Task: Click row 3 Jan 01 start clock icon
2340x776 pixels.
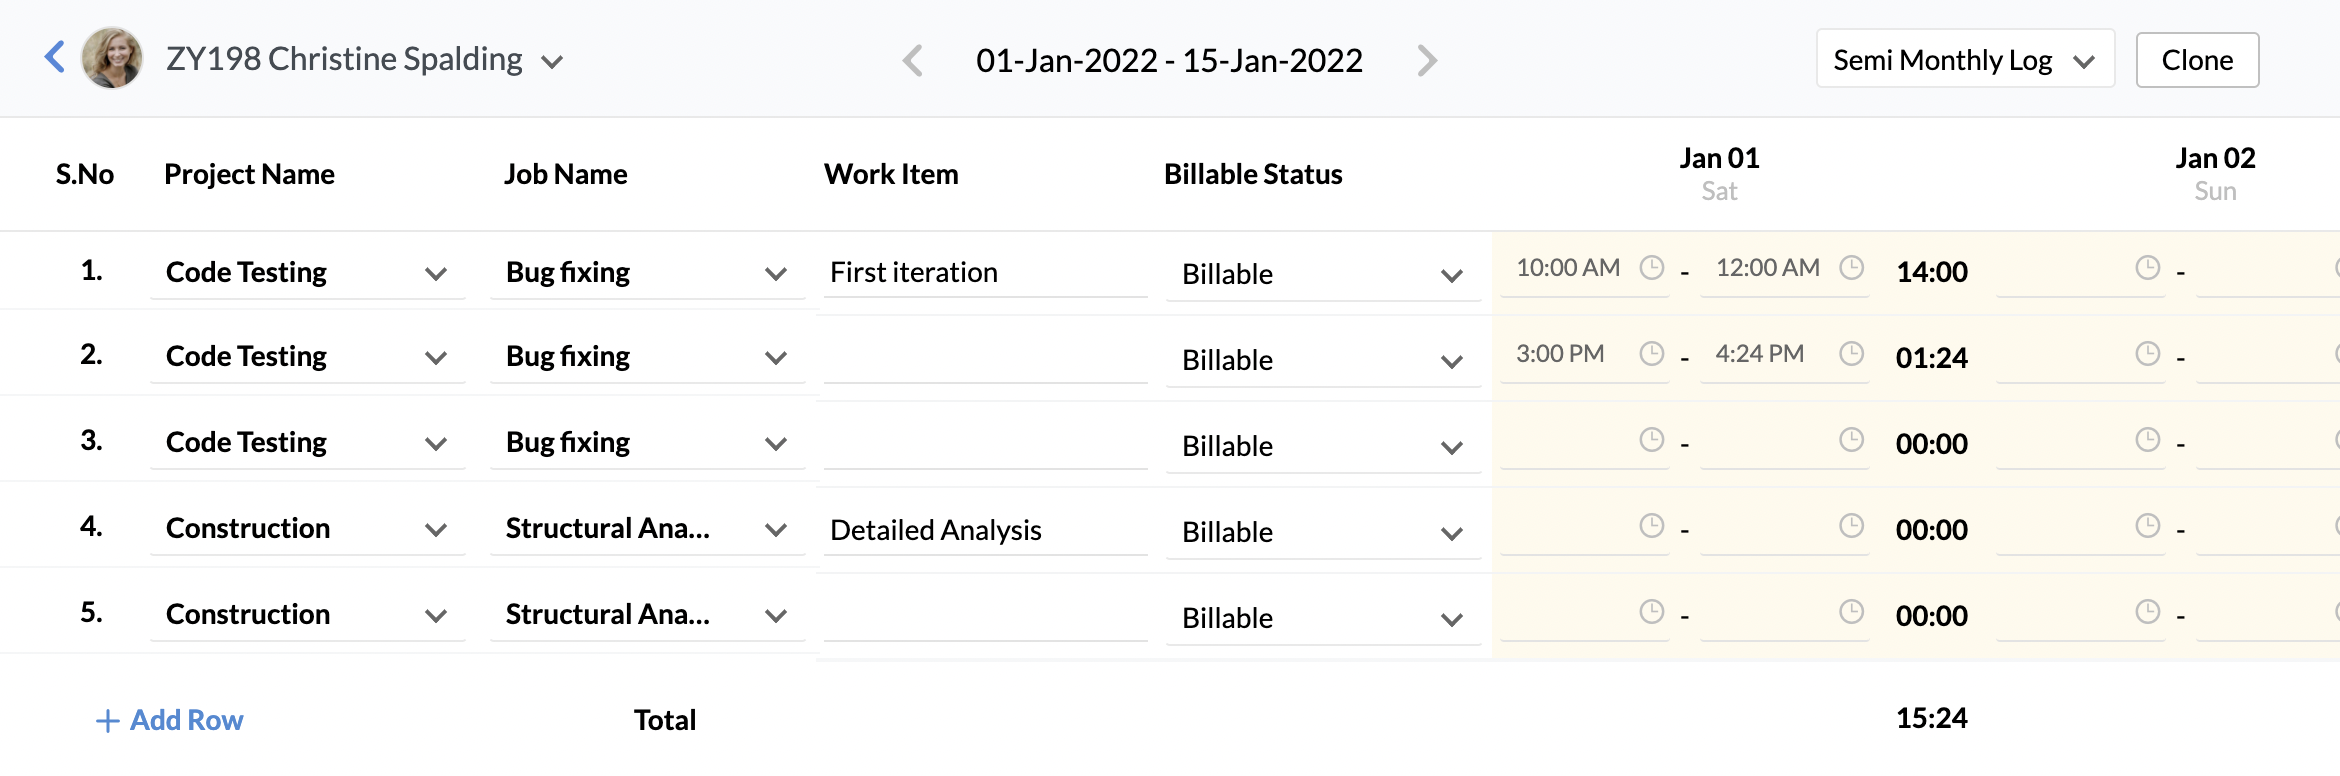Action: point(1652,440)
